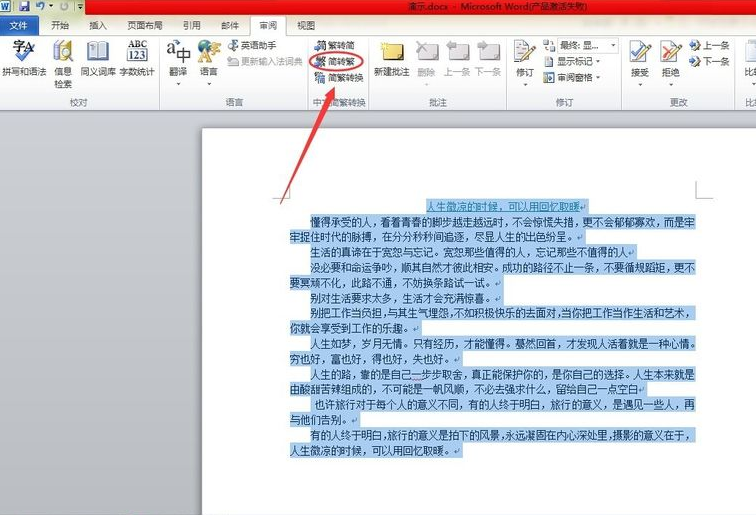Run 拼写和语法 check
This screenshot has width=756, height=515.
24,58
